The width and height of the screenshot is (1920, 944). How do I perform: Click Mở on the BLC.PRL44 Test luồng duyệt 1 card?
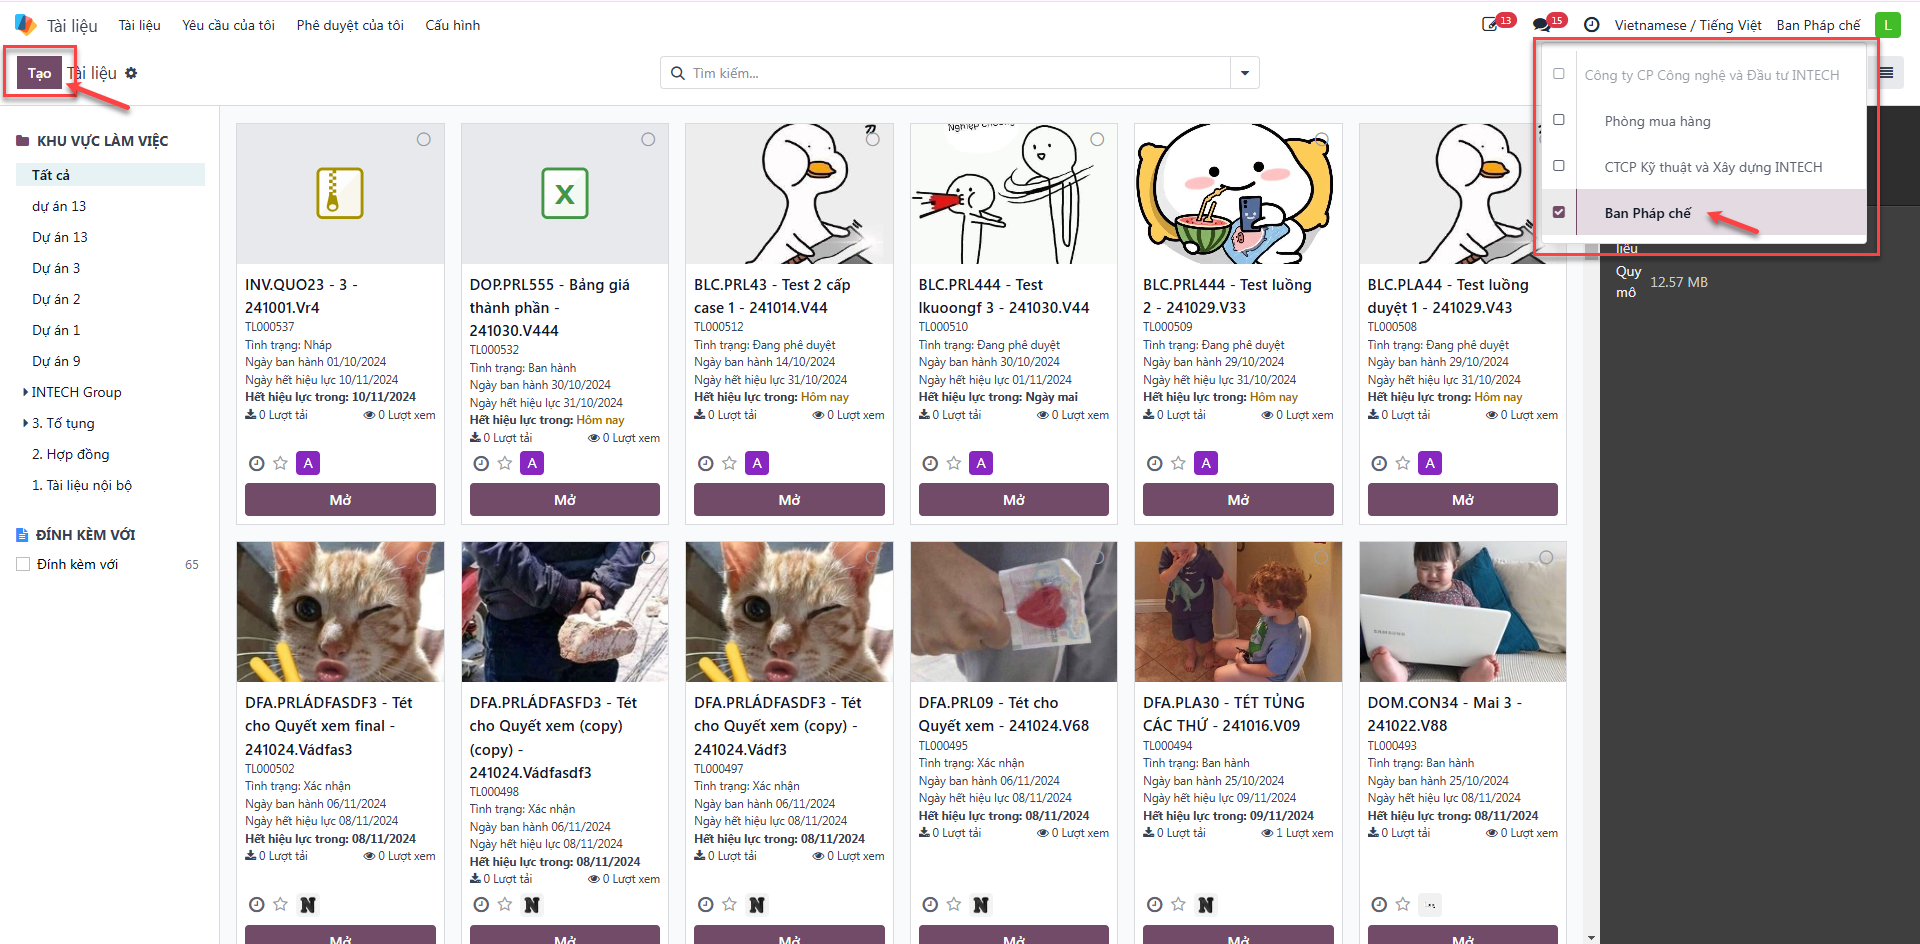1462,500
